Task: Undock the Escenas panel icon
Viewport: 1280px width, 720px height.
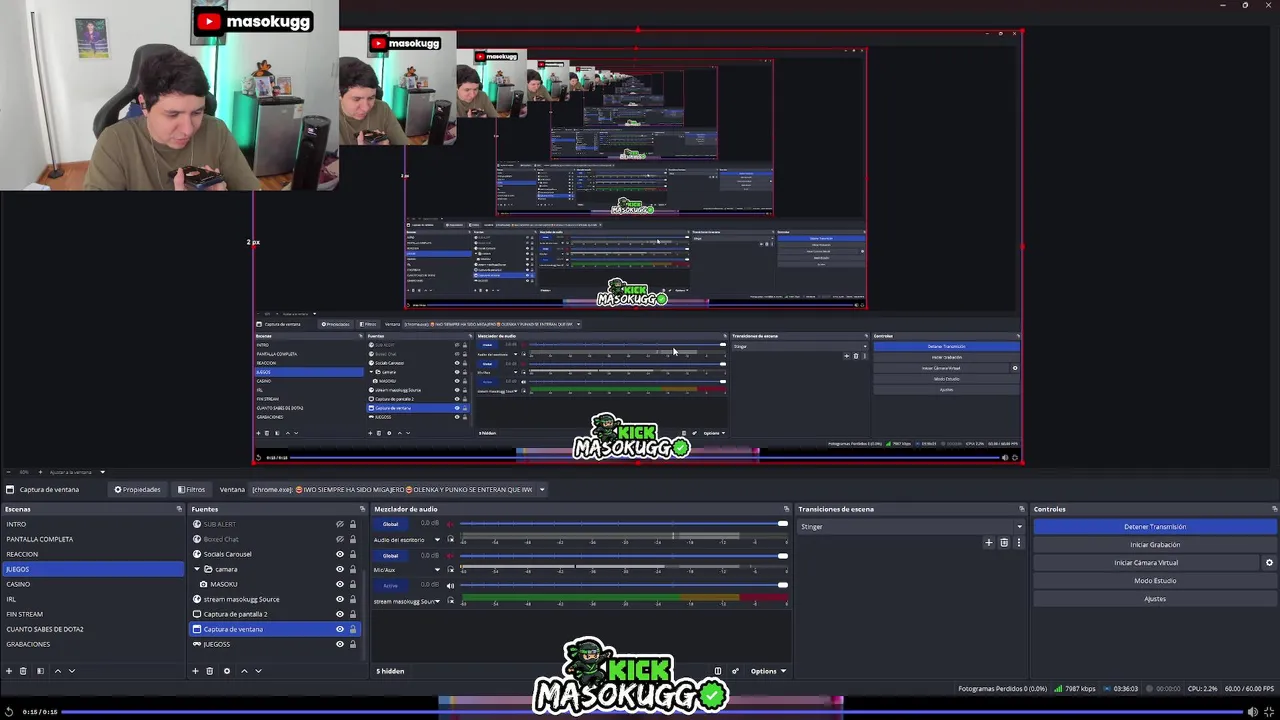Action: click(x=179, y=509)
